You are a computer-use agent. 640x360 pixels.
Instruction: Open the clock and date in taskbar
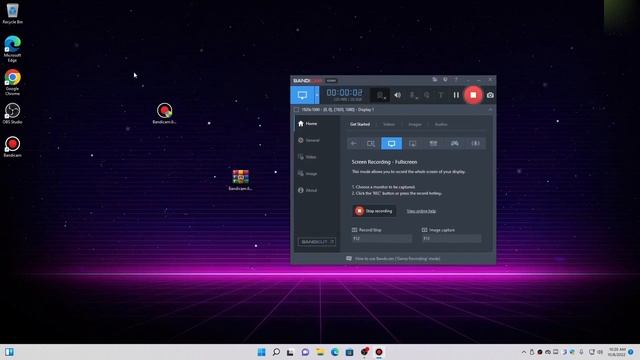coord(617,352)
